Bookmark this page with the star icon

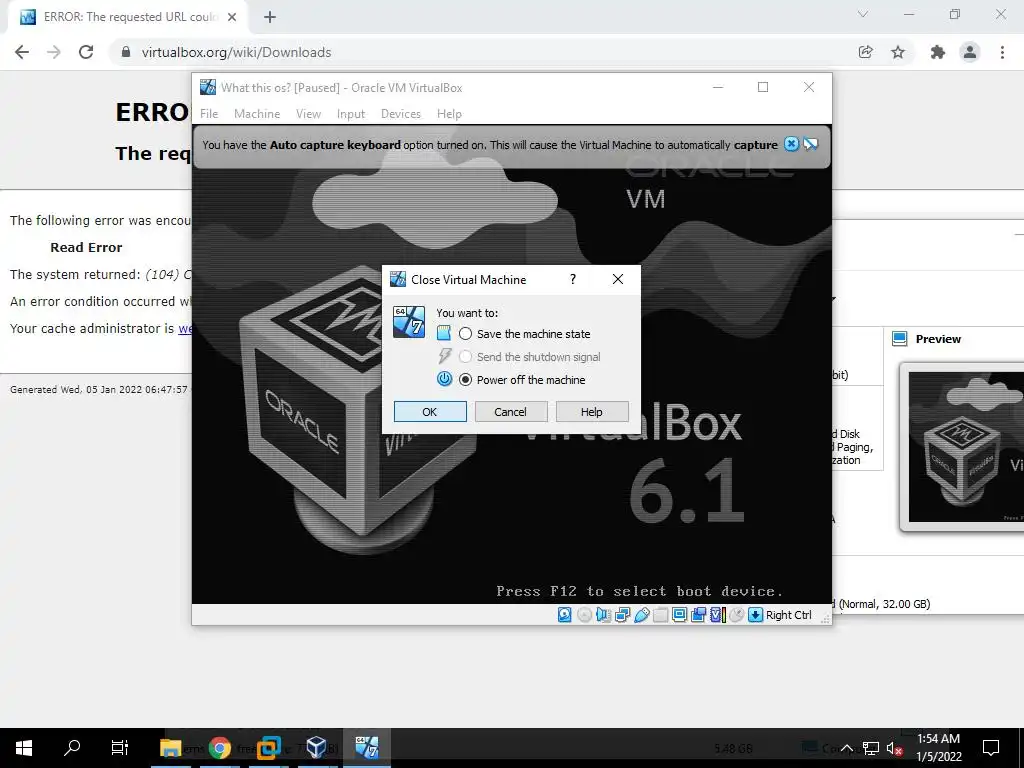tap(898, 52)
